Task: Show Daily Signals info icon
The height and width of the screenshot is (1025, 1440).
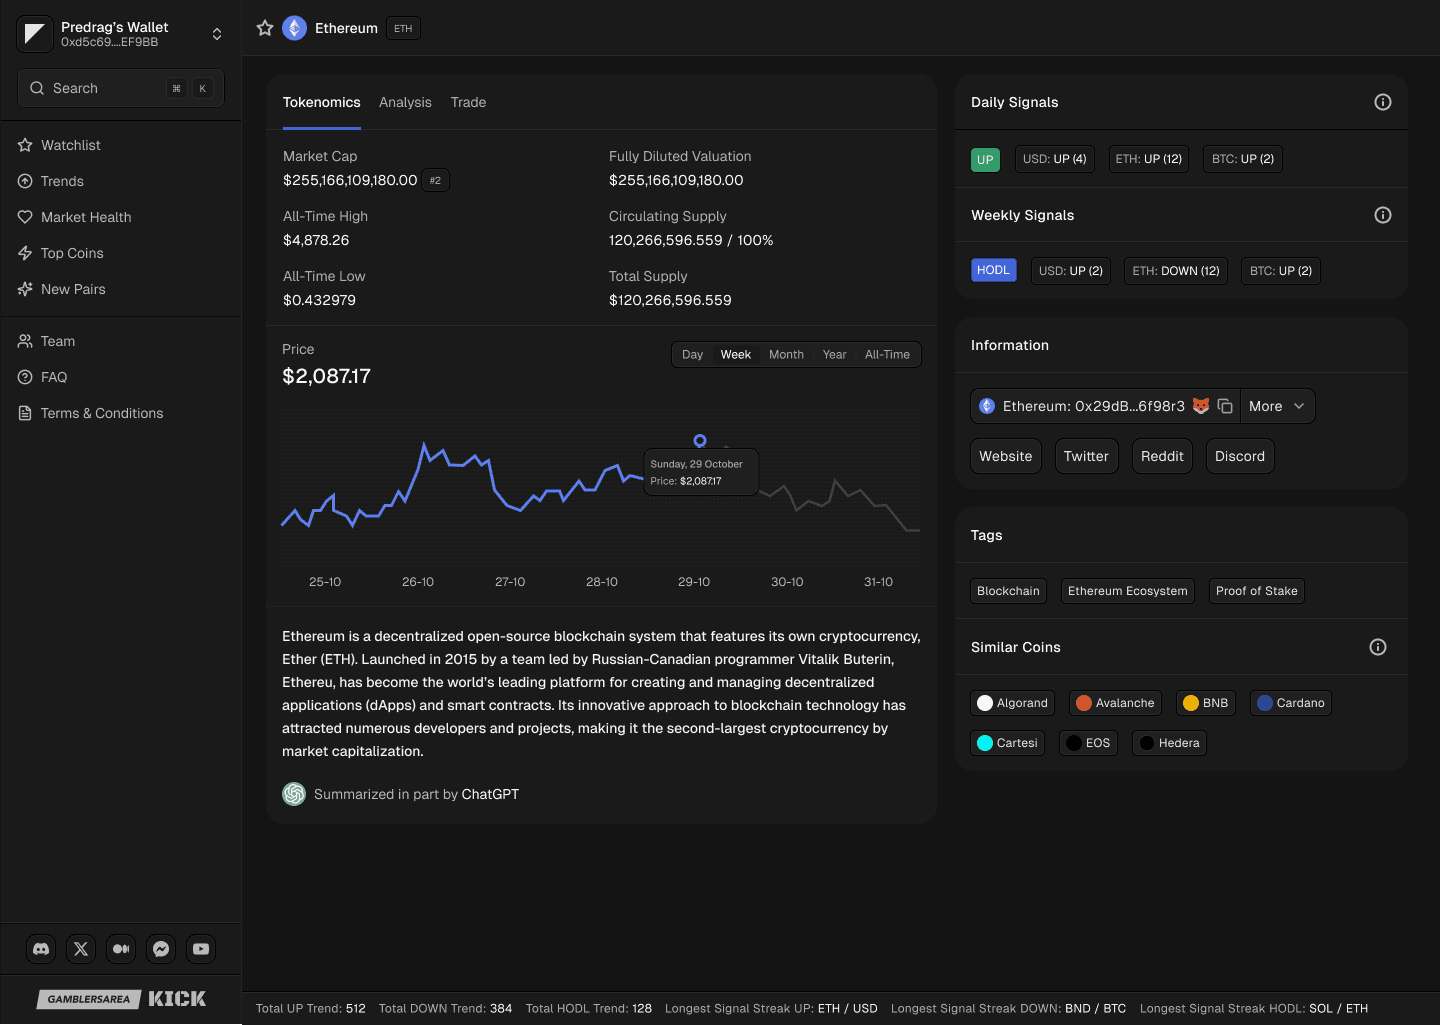Action: click(x=1383, y=102)
